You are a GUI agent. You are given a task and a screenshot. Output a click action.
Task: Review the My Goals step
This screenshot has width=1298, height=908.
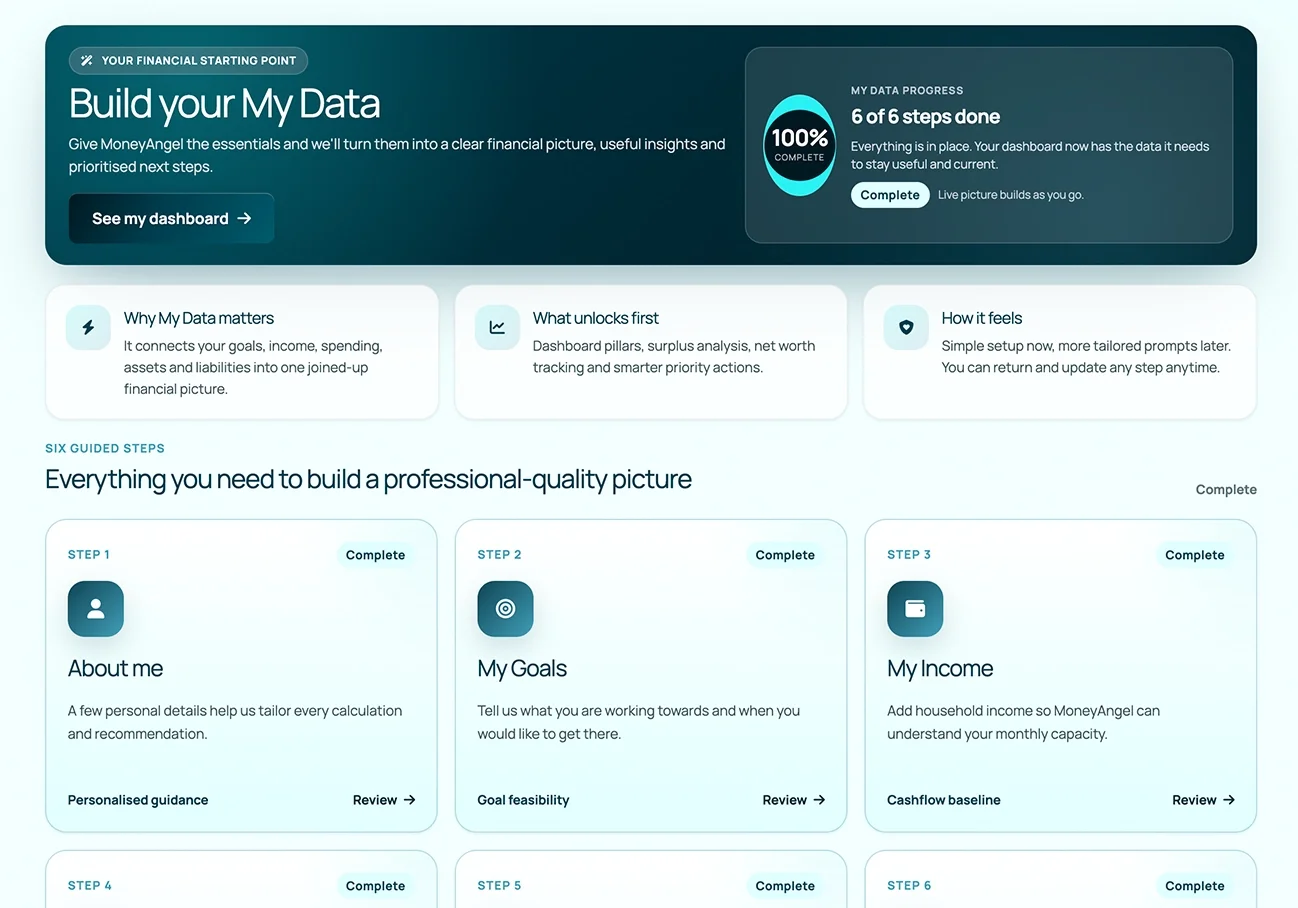point(794,800)
